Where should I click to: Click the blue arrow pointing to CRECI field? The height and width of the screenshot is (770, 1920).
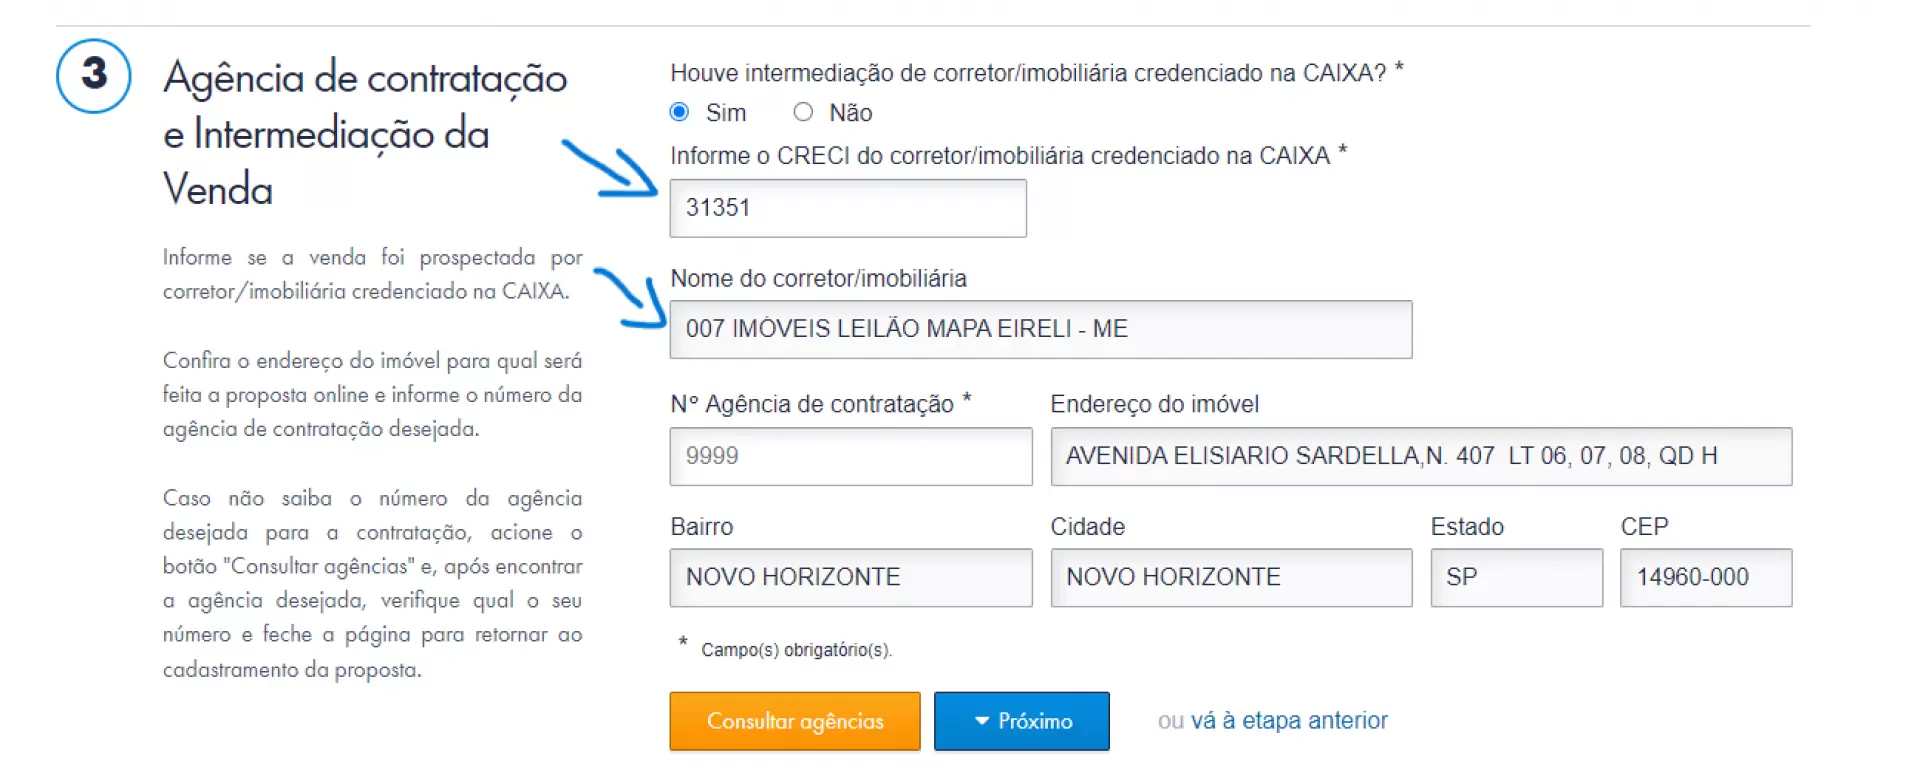click(609, 168)
